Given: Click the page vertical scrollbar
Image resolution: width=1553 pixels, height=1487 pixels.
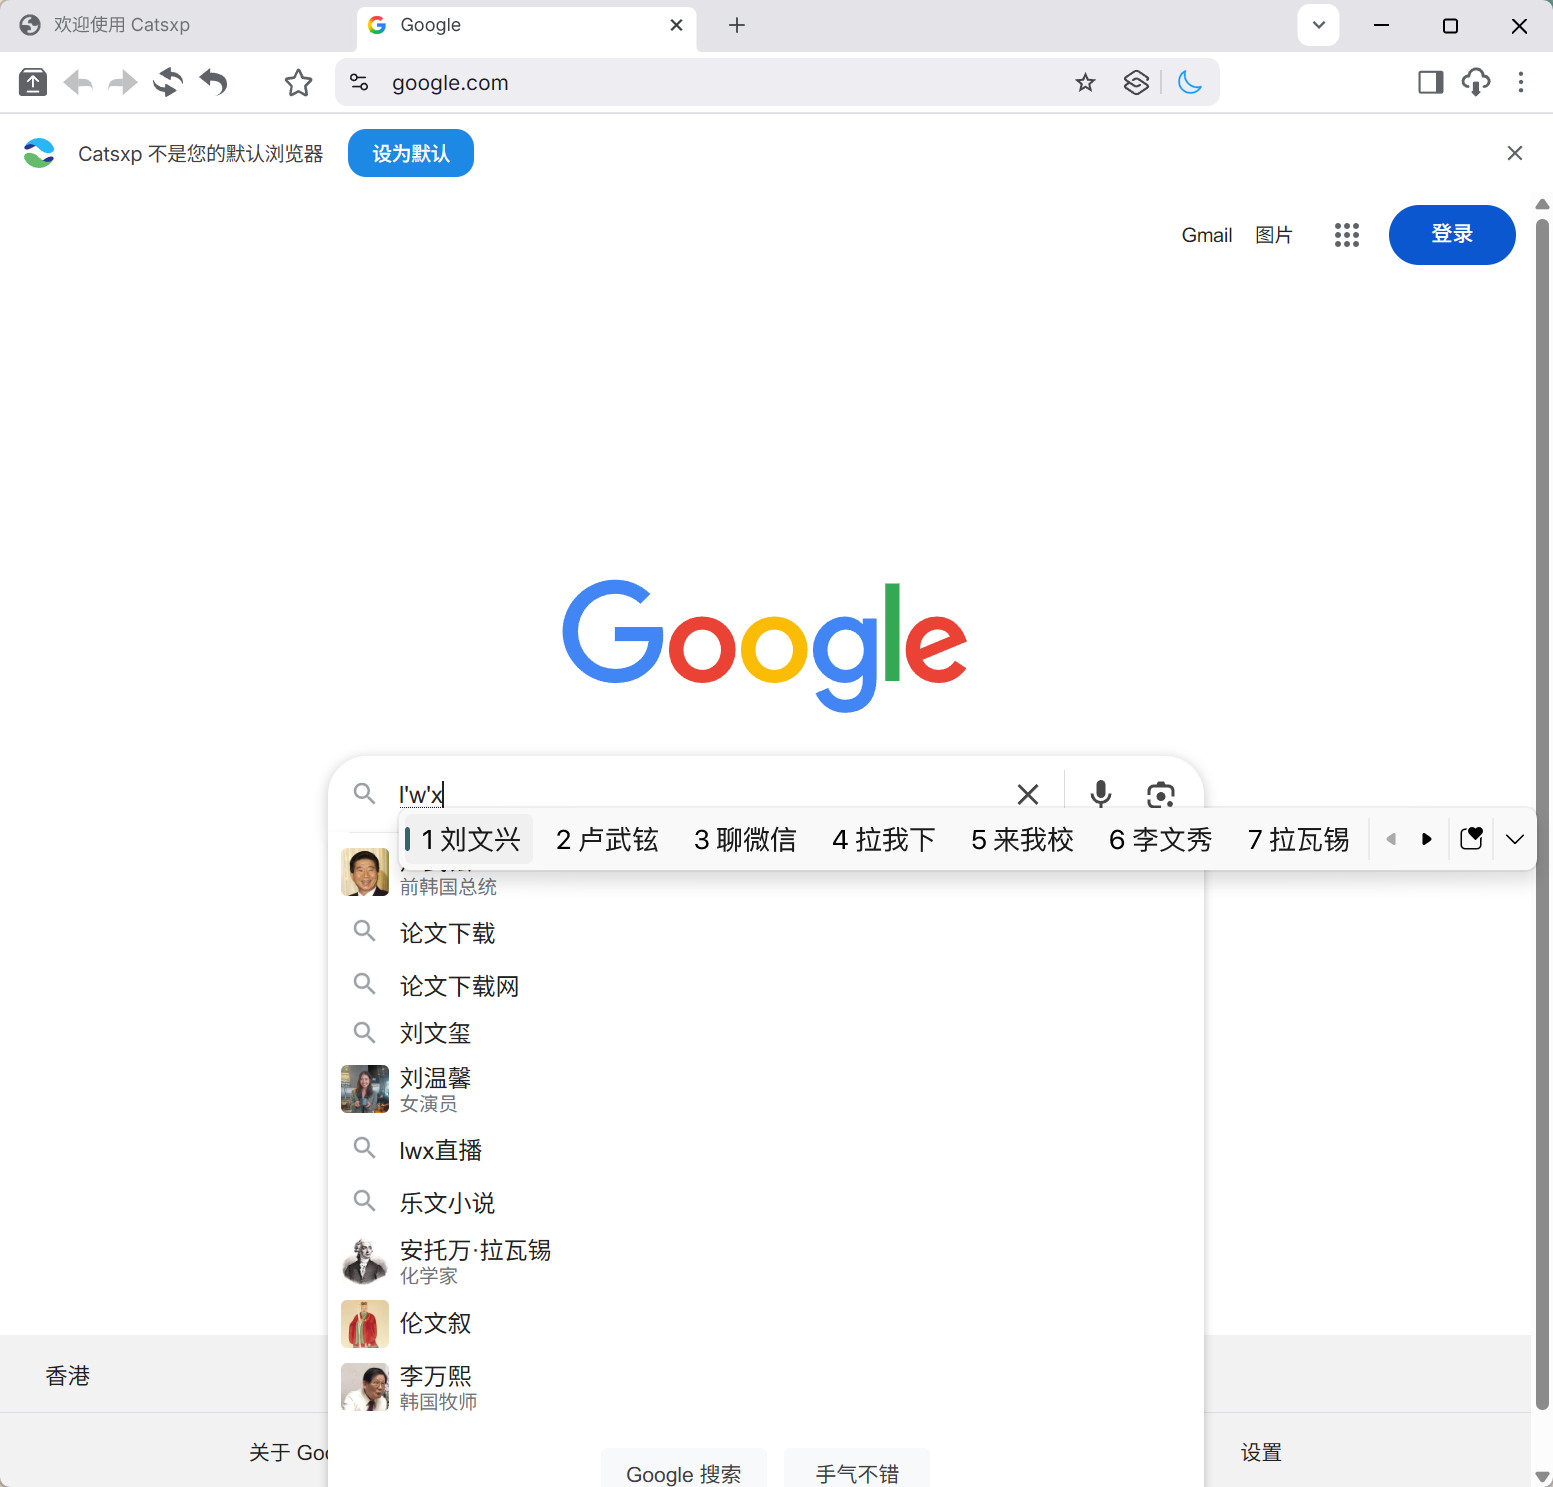Looking at the screenshot, I should pyautogui.click(x=1542, y=815).
